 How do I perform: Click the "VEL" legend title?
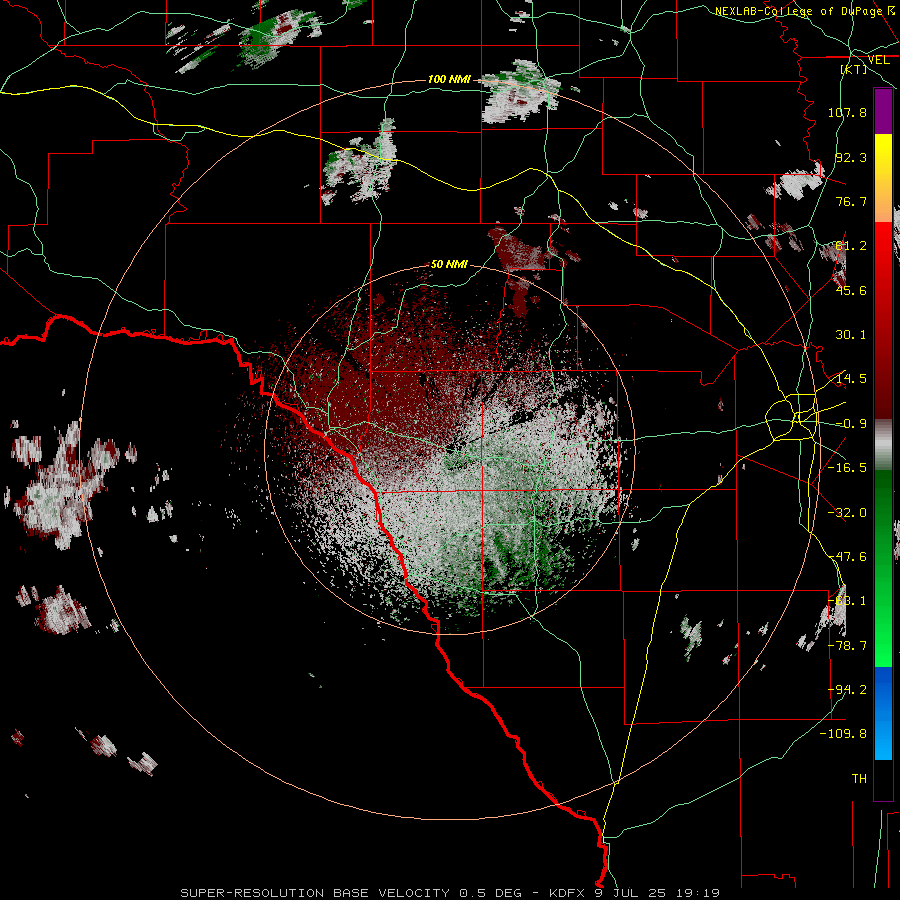tap(878, 60)
